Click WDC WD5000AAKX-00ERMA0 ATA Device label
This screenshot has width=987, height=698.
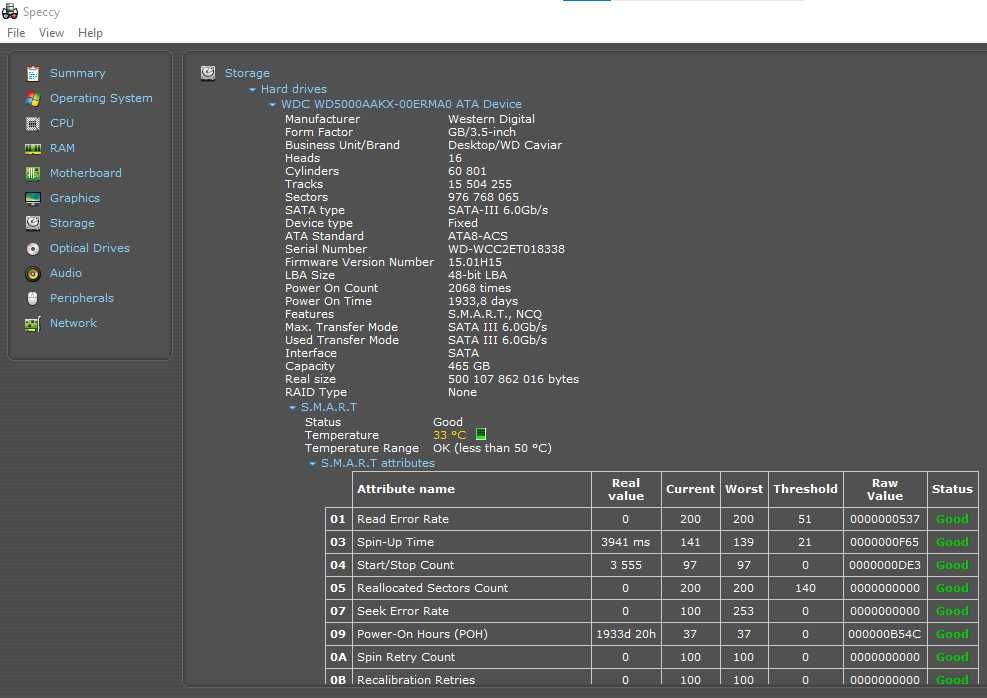[401, 104]
